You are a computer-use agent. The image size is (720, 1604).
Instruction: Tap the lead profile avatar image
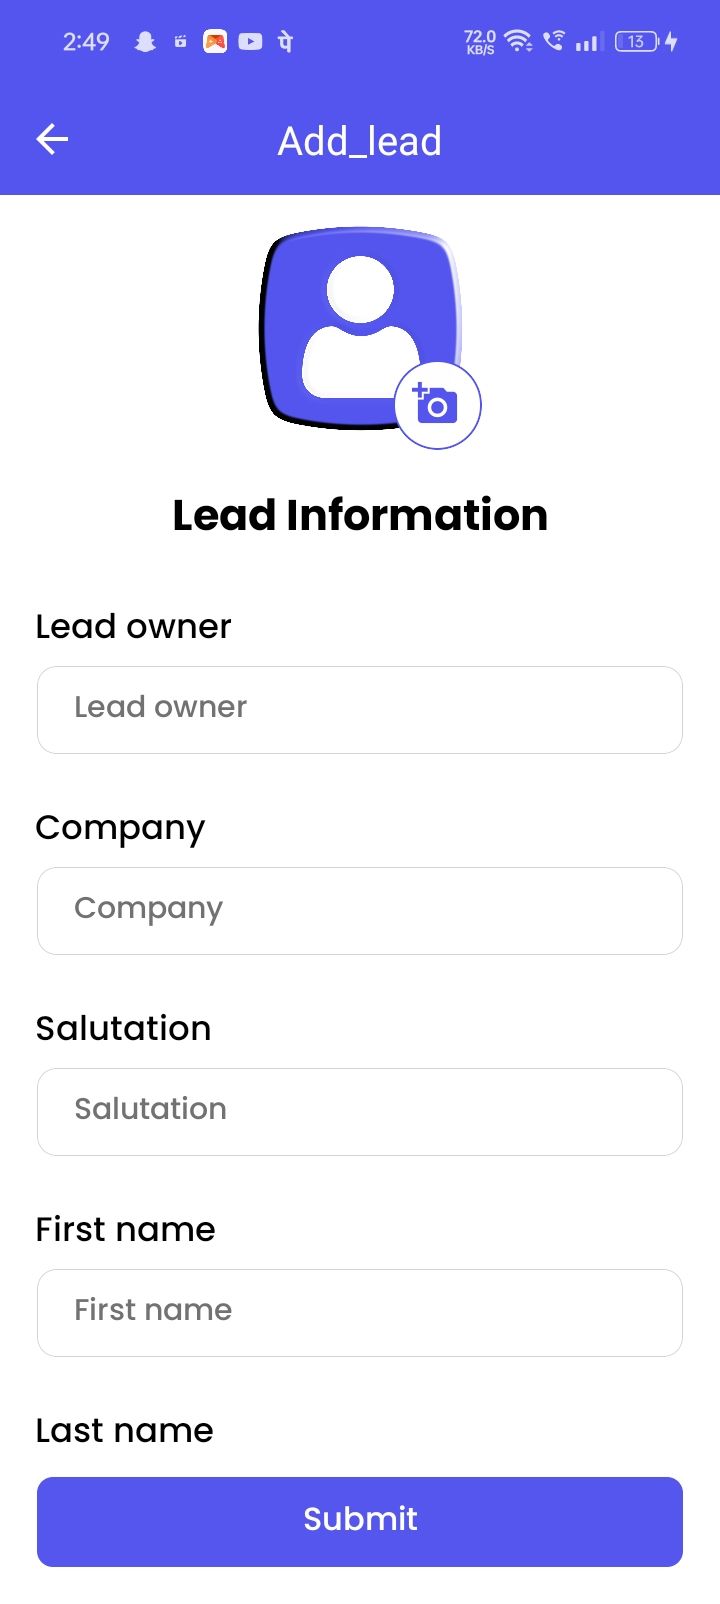point(359,328)
